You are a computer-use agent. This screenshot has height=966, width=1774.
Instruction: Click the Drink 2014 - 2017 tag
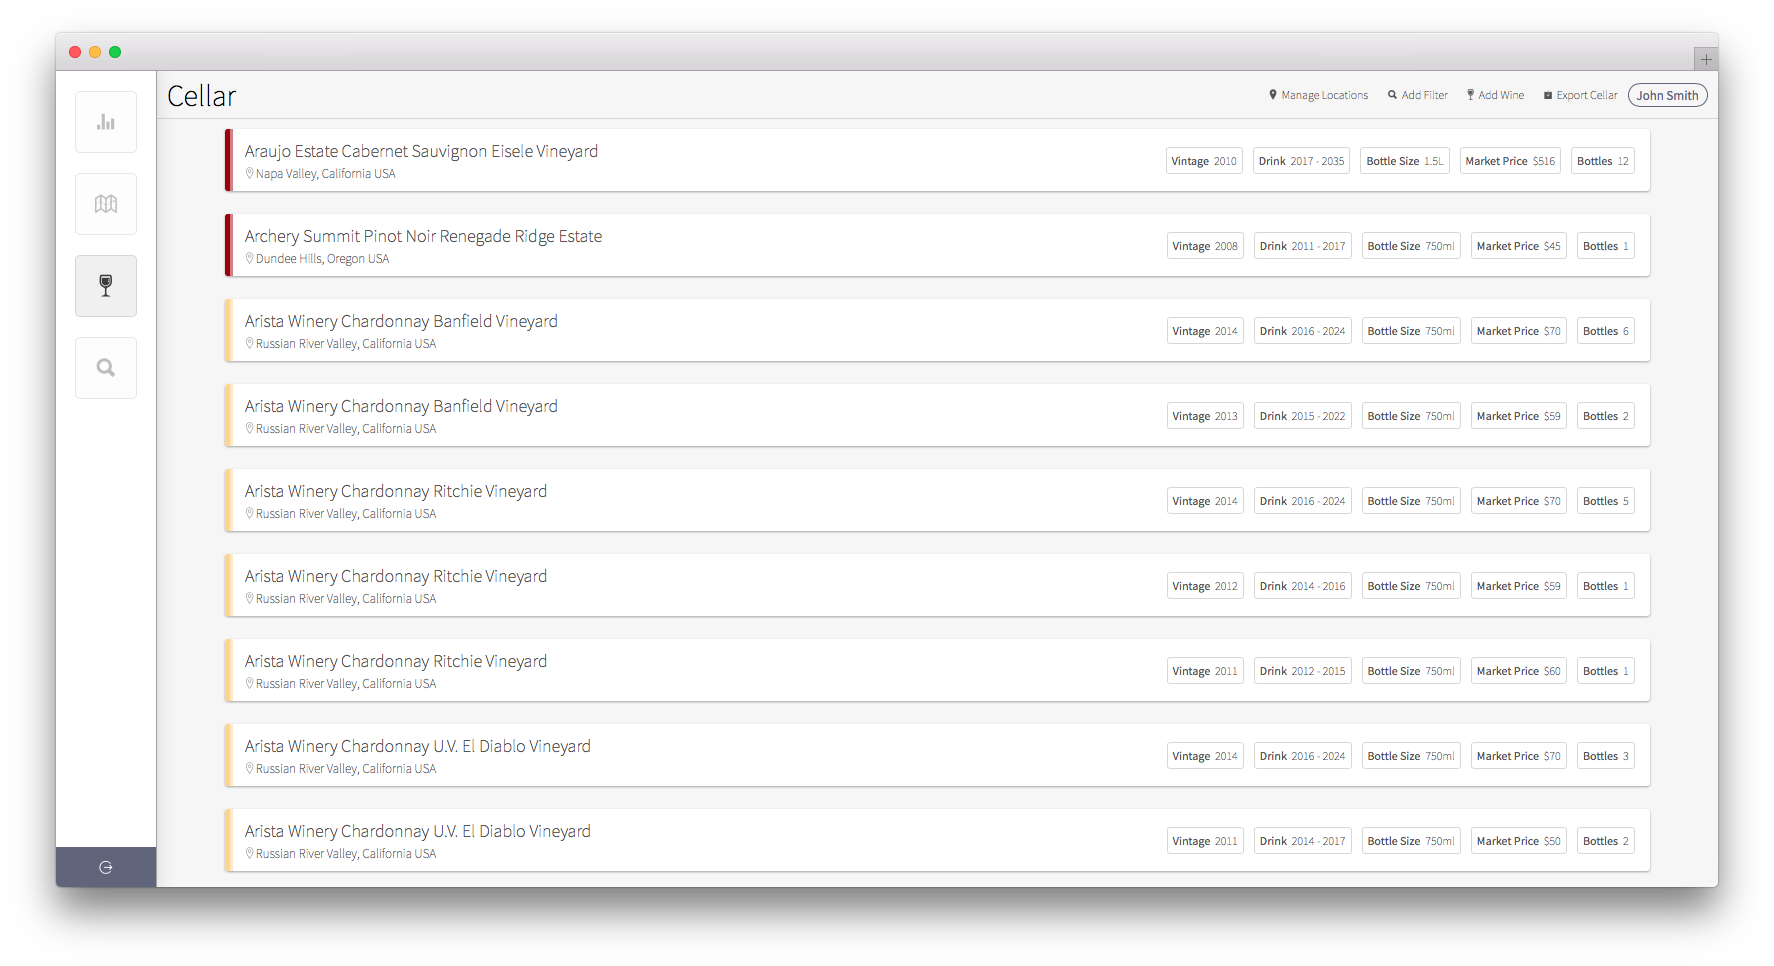(1303, 841)
